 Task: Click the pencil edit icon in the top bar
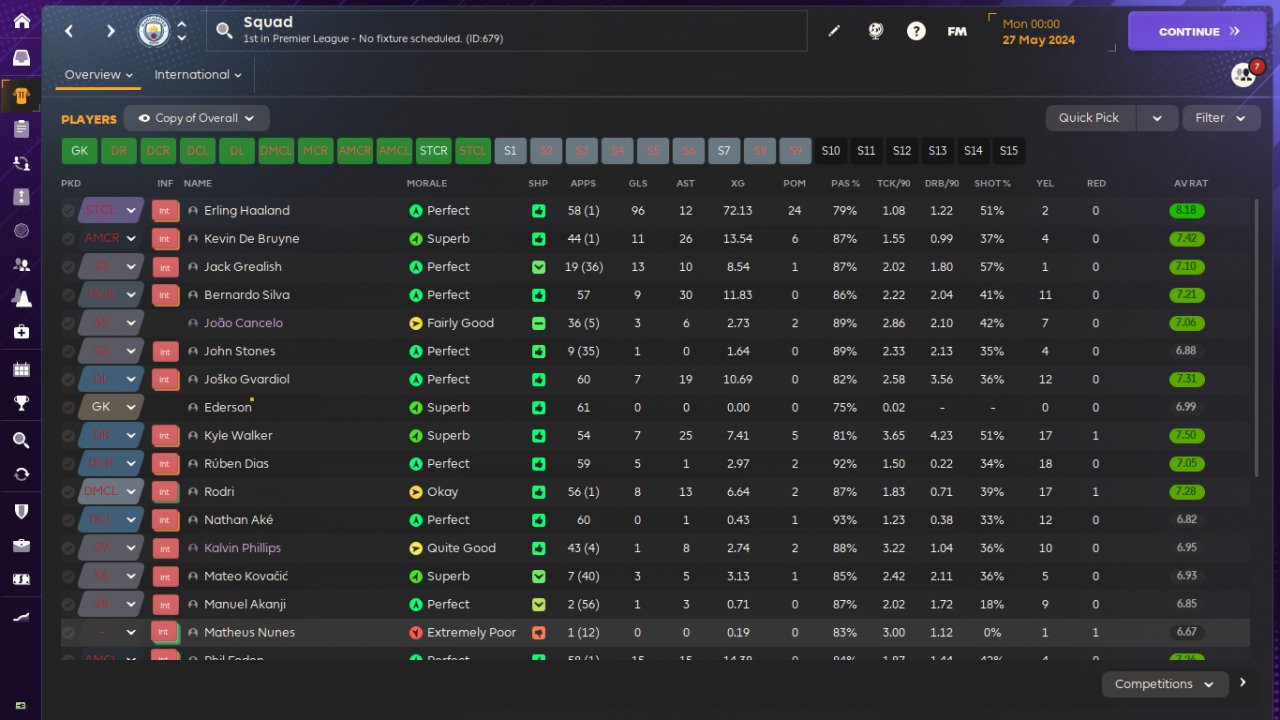[834, 31]
